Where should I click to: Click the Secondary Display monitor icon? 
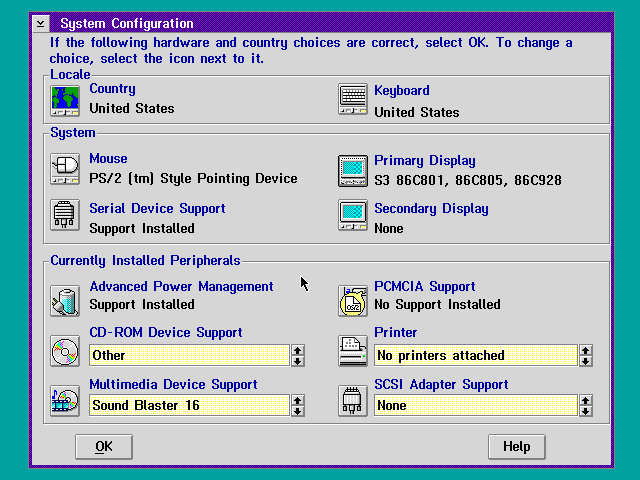[x=353, y=216]
